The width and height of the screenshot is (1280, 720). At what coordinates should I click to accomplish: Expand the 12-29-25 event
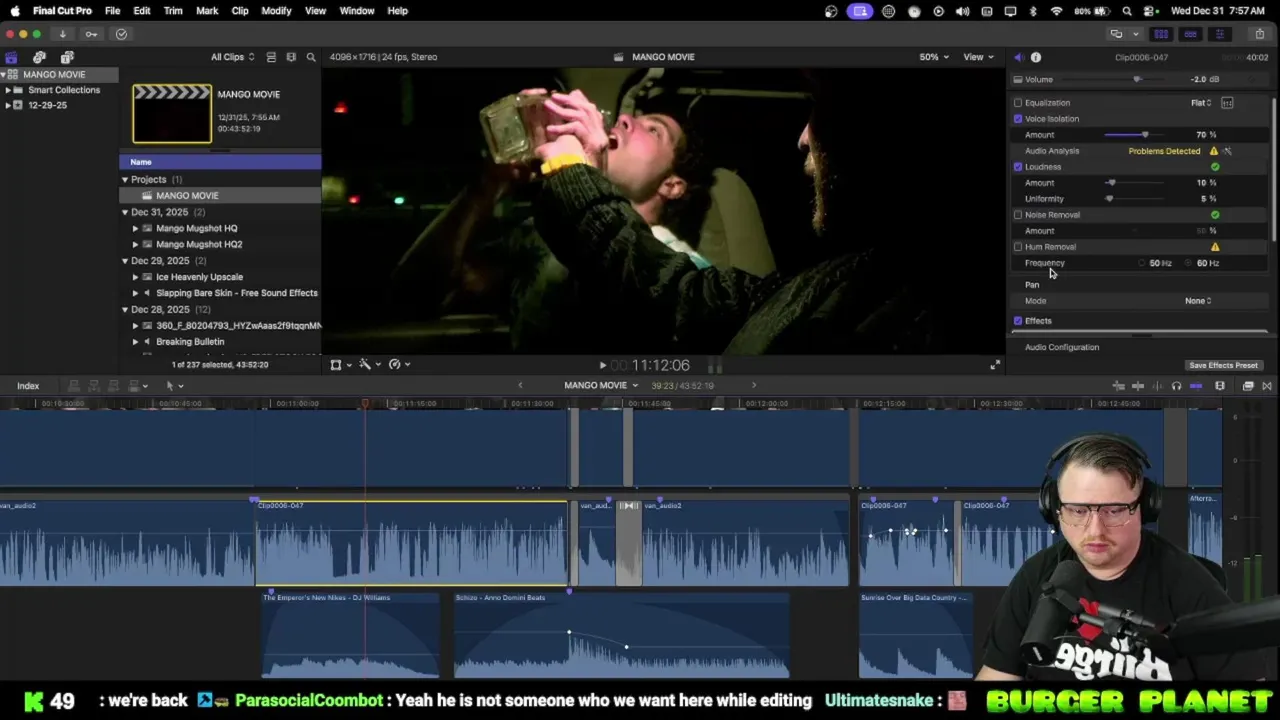coord(7,105)
